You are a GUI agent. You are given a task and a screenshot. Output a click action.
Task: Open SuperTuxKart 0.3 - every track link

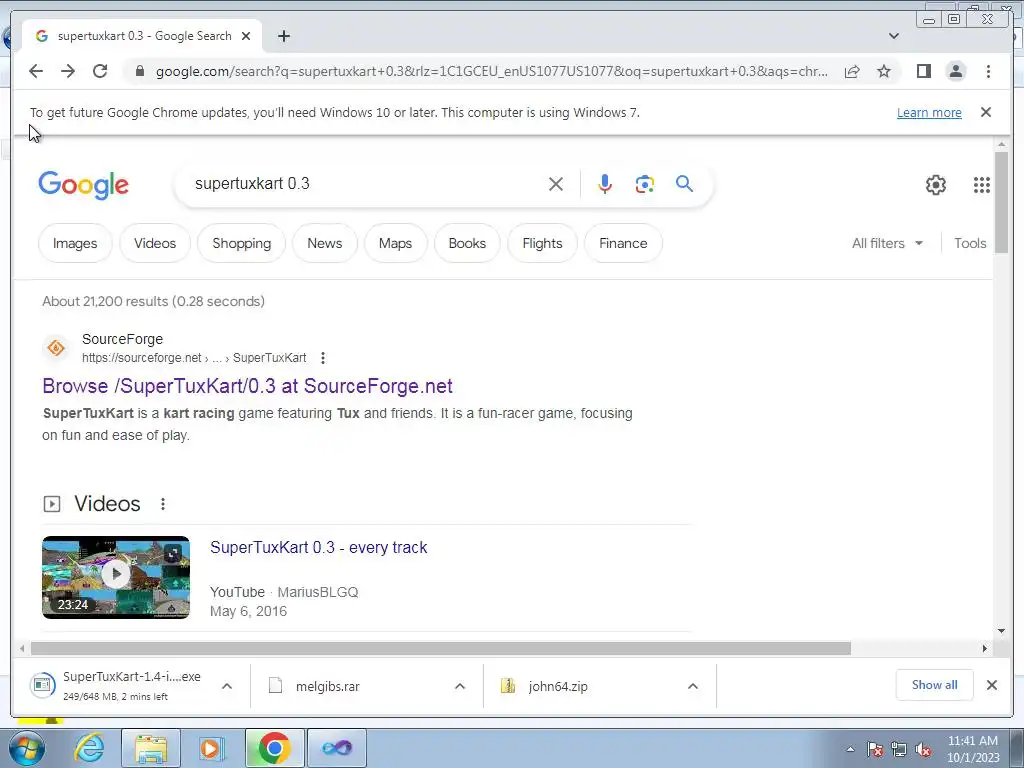coord(319,547)
